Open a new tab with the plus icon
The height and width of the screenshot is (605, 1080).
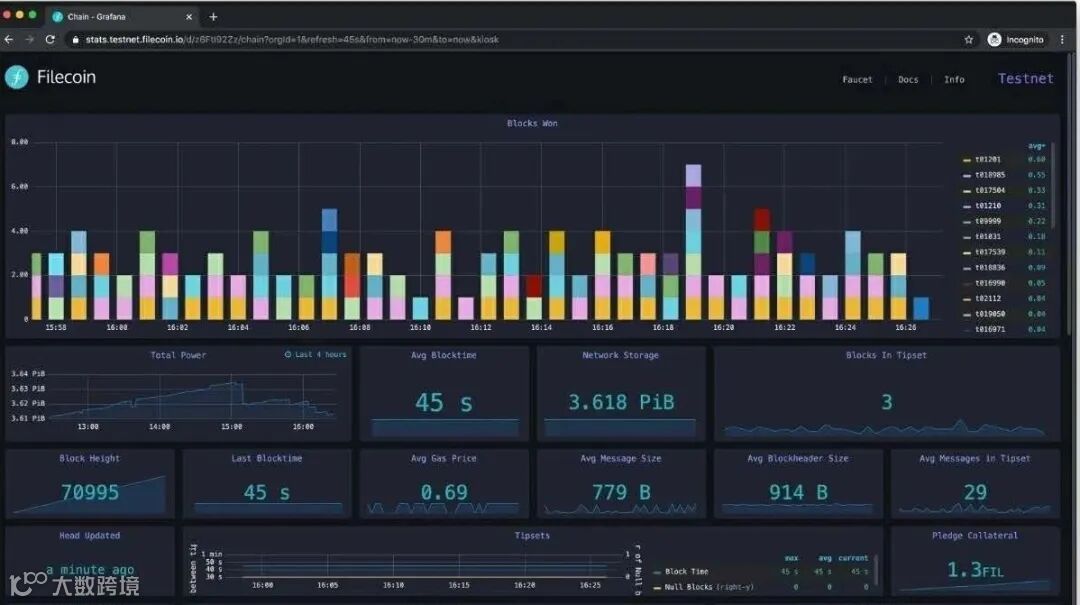213,17
